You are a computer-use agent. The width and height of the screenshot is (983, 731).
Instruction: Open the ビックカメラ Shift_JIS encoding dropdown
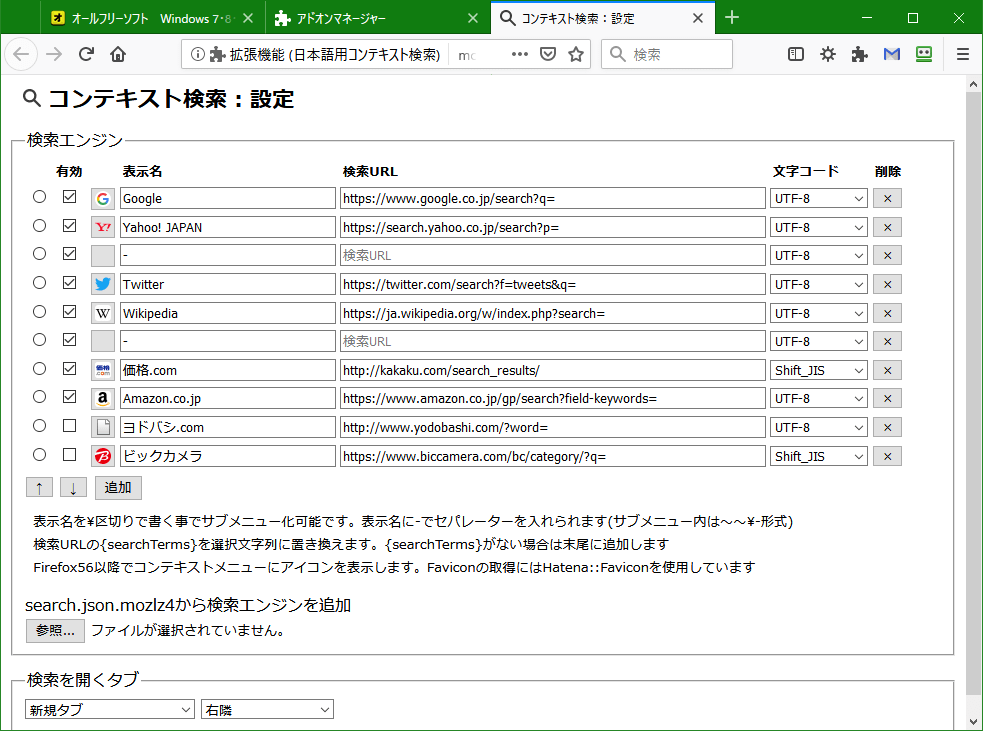click(x=819, y=456)
